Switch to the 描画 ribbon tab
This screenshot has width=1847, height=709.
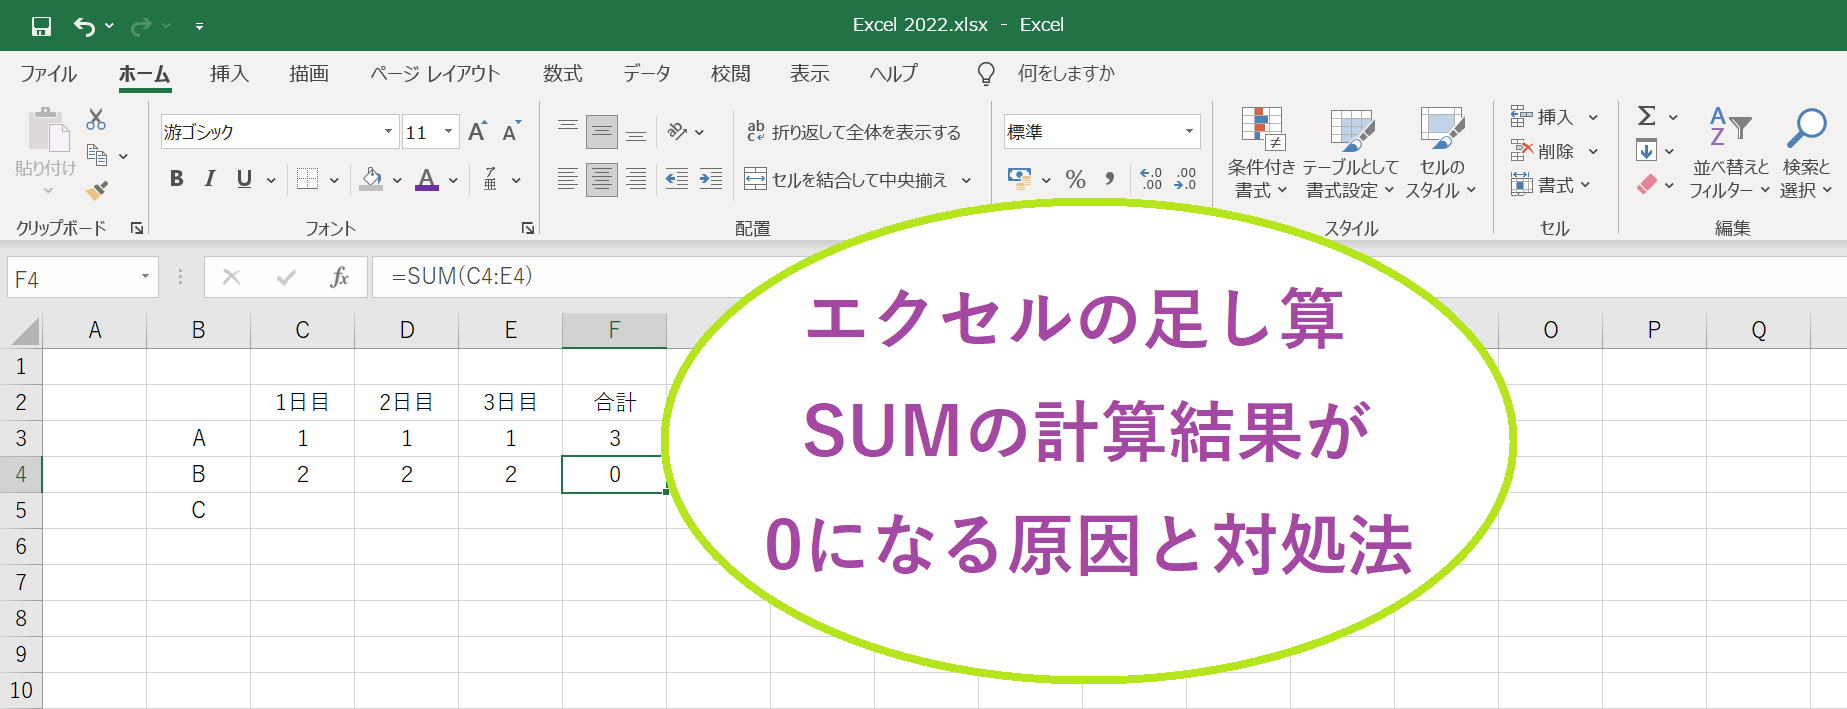(x=309, y=74)
